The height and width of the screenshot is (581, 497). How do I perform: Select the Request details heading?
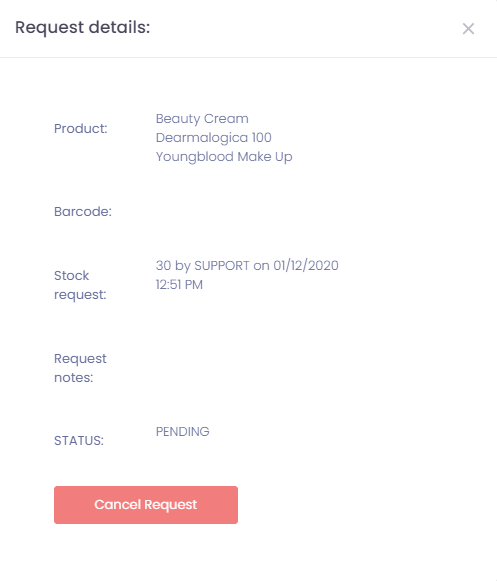pyautogui.click(x=82, y=27)
